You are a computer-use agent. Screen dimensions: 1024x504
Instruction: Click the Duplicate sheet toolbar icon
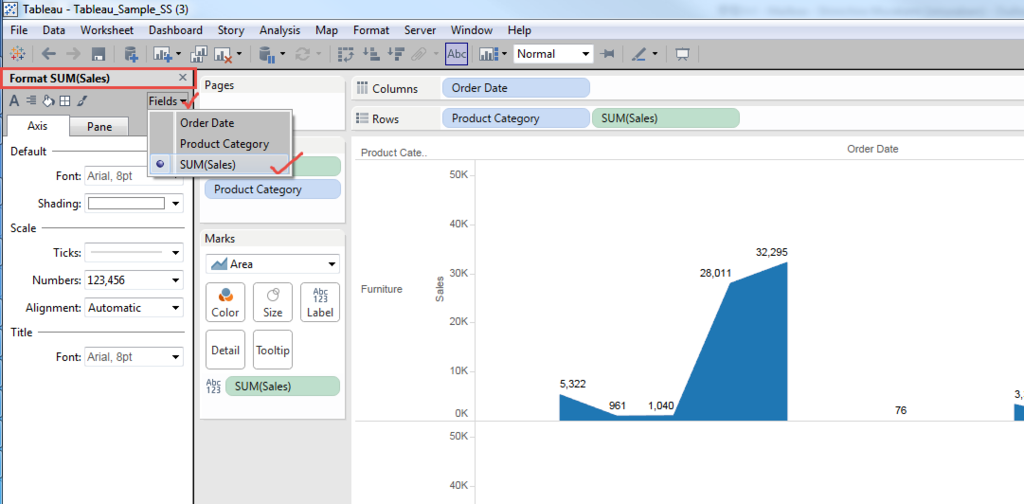(200, 54)
